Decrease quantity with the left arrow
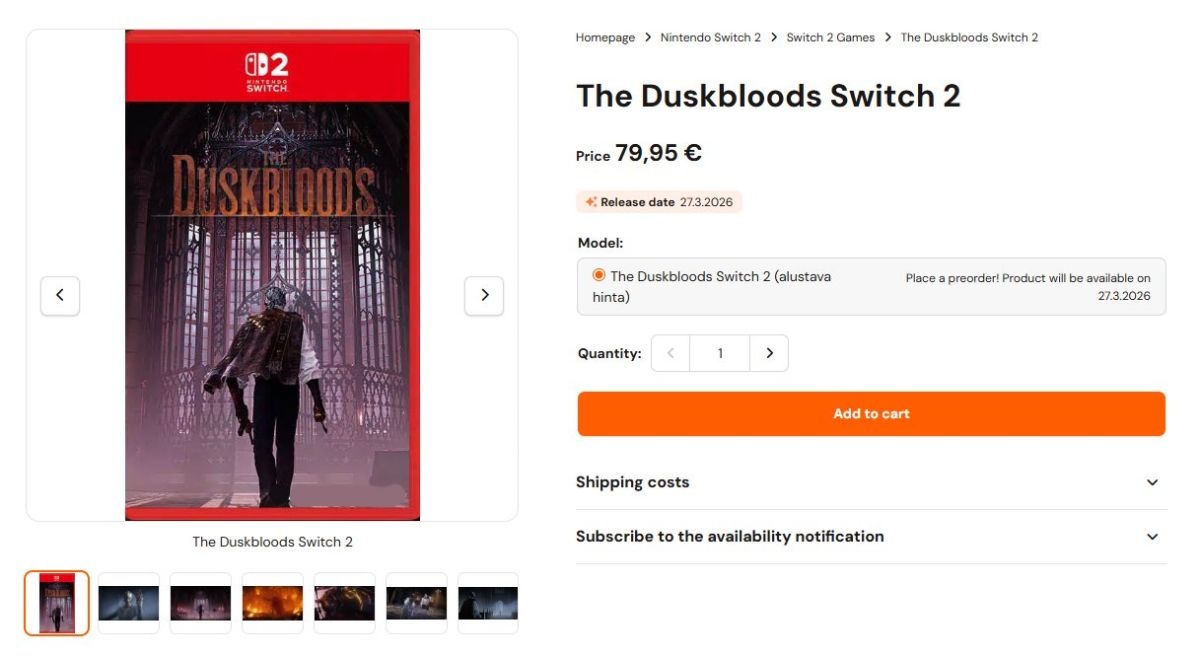 coord(671,353)
